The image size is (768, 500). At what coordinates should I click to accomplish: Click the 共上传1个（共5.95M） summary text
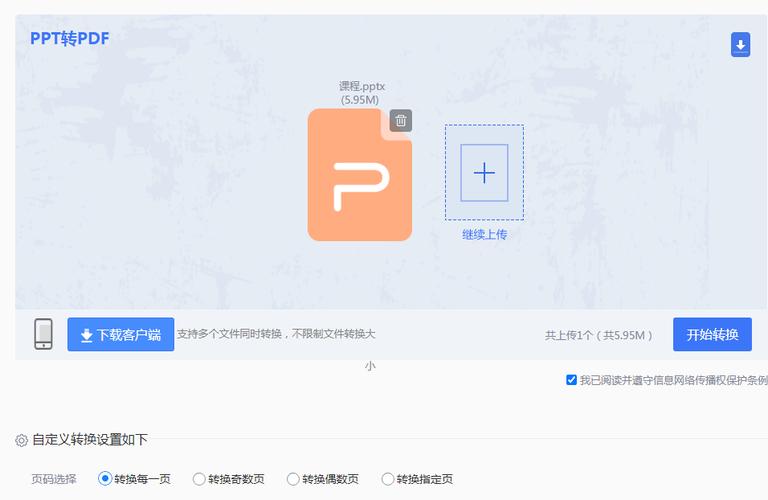coord(599,335)
